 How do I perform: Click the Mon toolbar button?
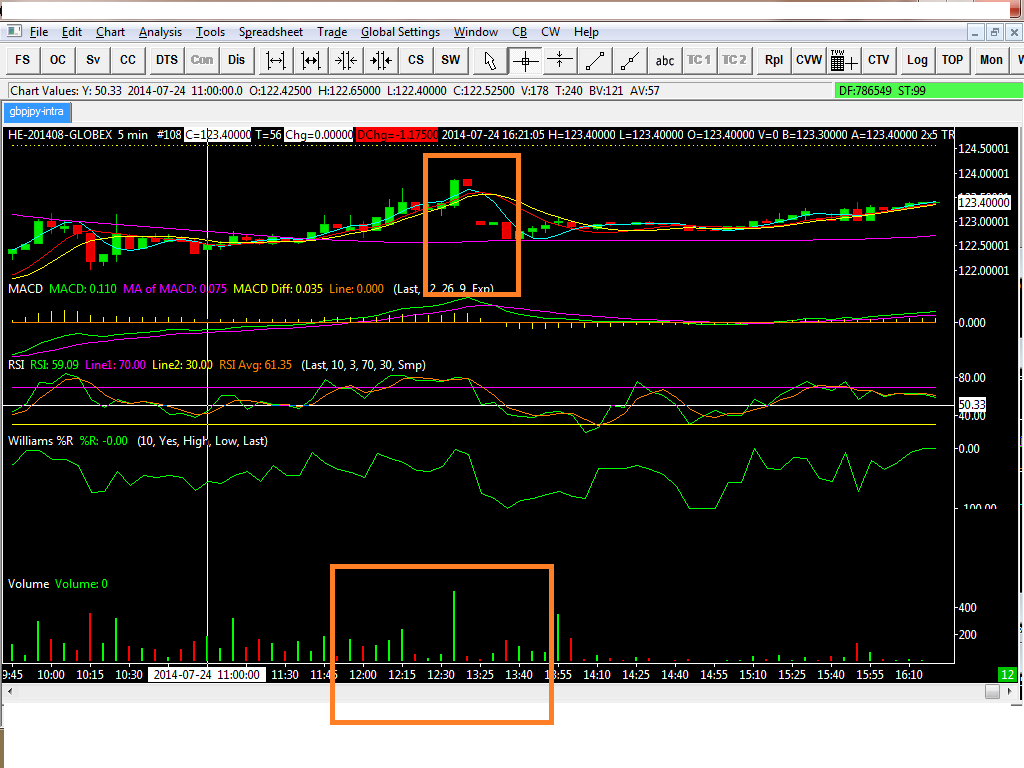coord(991,61)
